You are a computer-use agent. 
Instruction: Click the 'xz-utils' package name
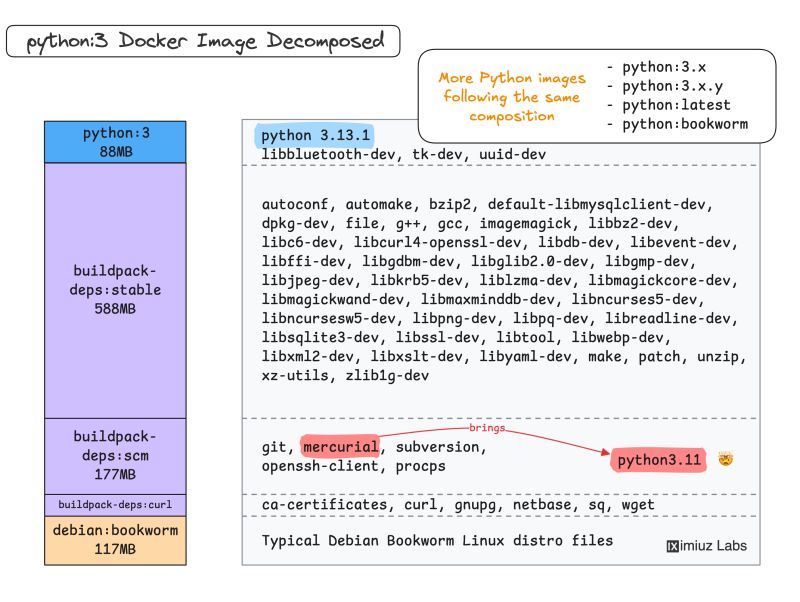click(295, 375)
